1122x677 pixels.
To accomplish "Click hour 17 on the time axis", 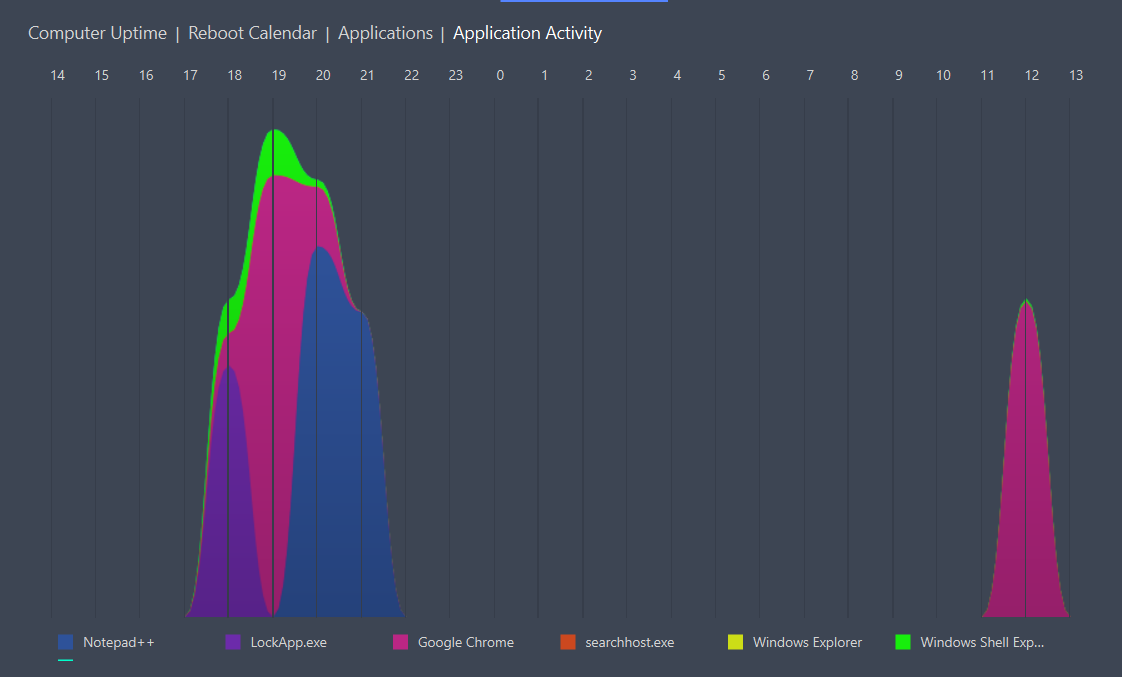I will point(190,75).
